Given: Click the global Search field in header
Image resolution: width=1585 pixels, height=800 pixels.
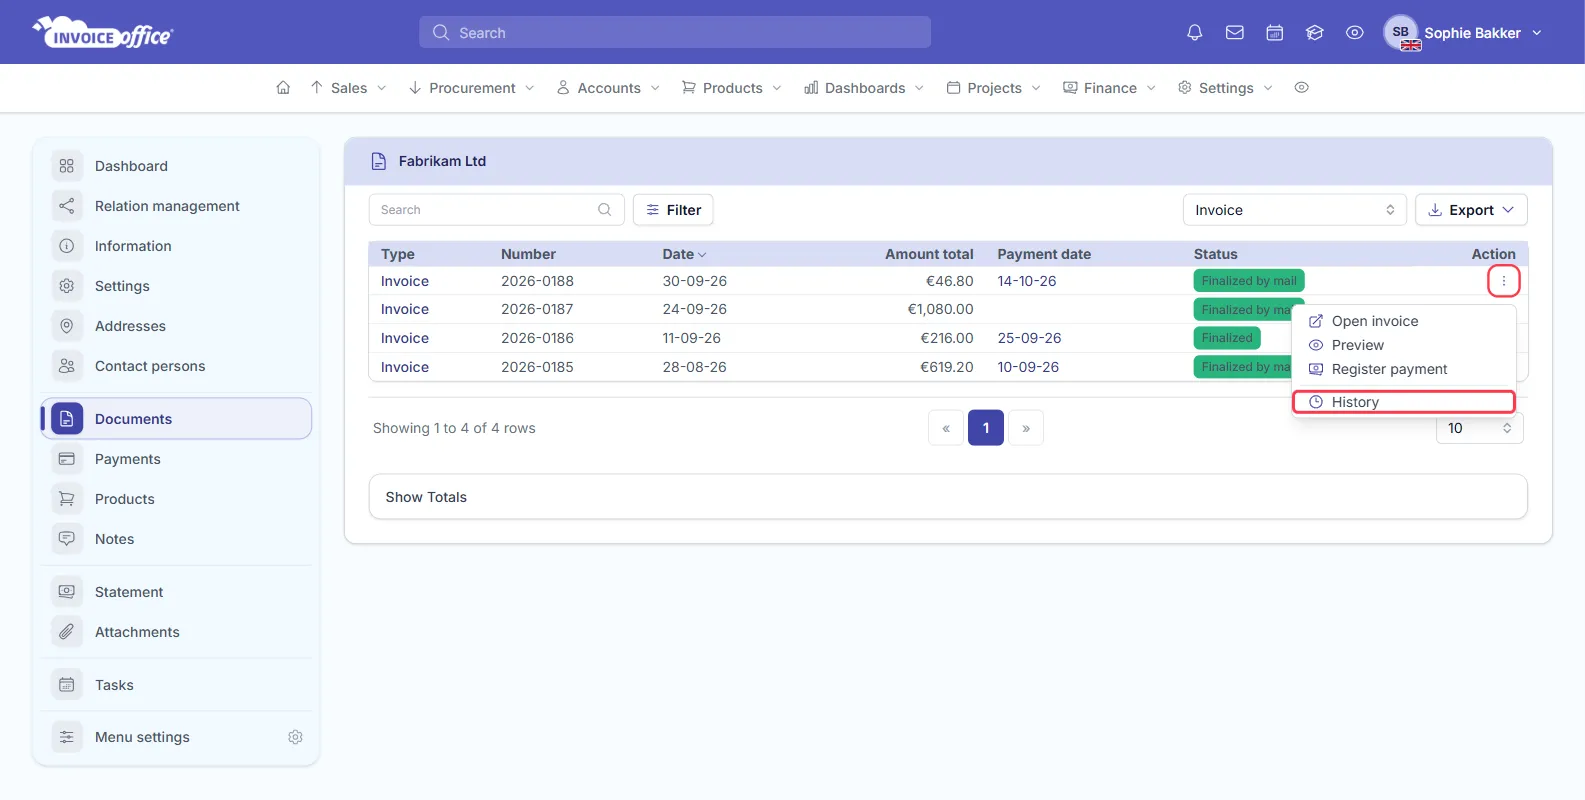Looking at the screenshot, I should [x=675, y=33].
